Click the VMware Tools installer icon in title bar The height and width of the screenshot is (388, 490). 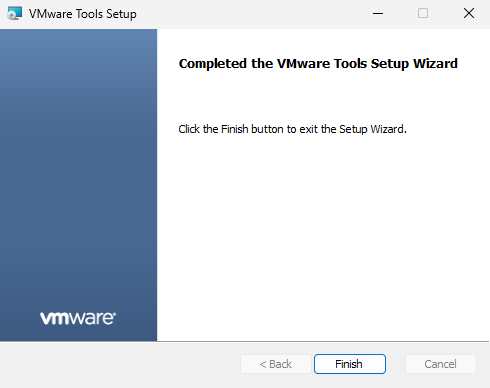[x=15, y=14]
